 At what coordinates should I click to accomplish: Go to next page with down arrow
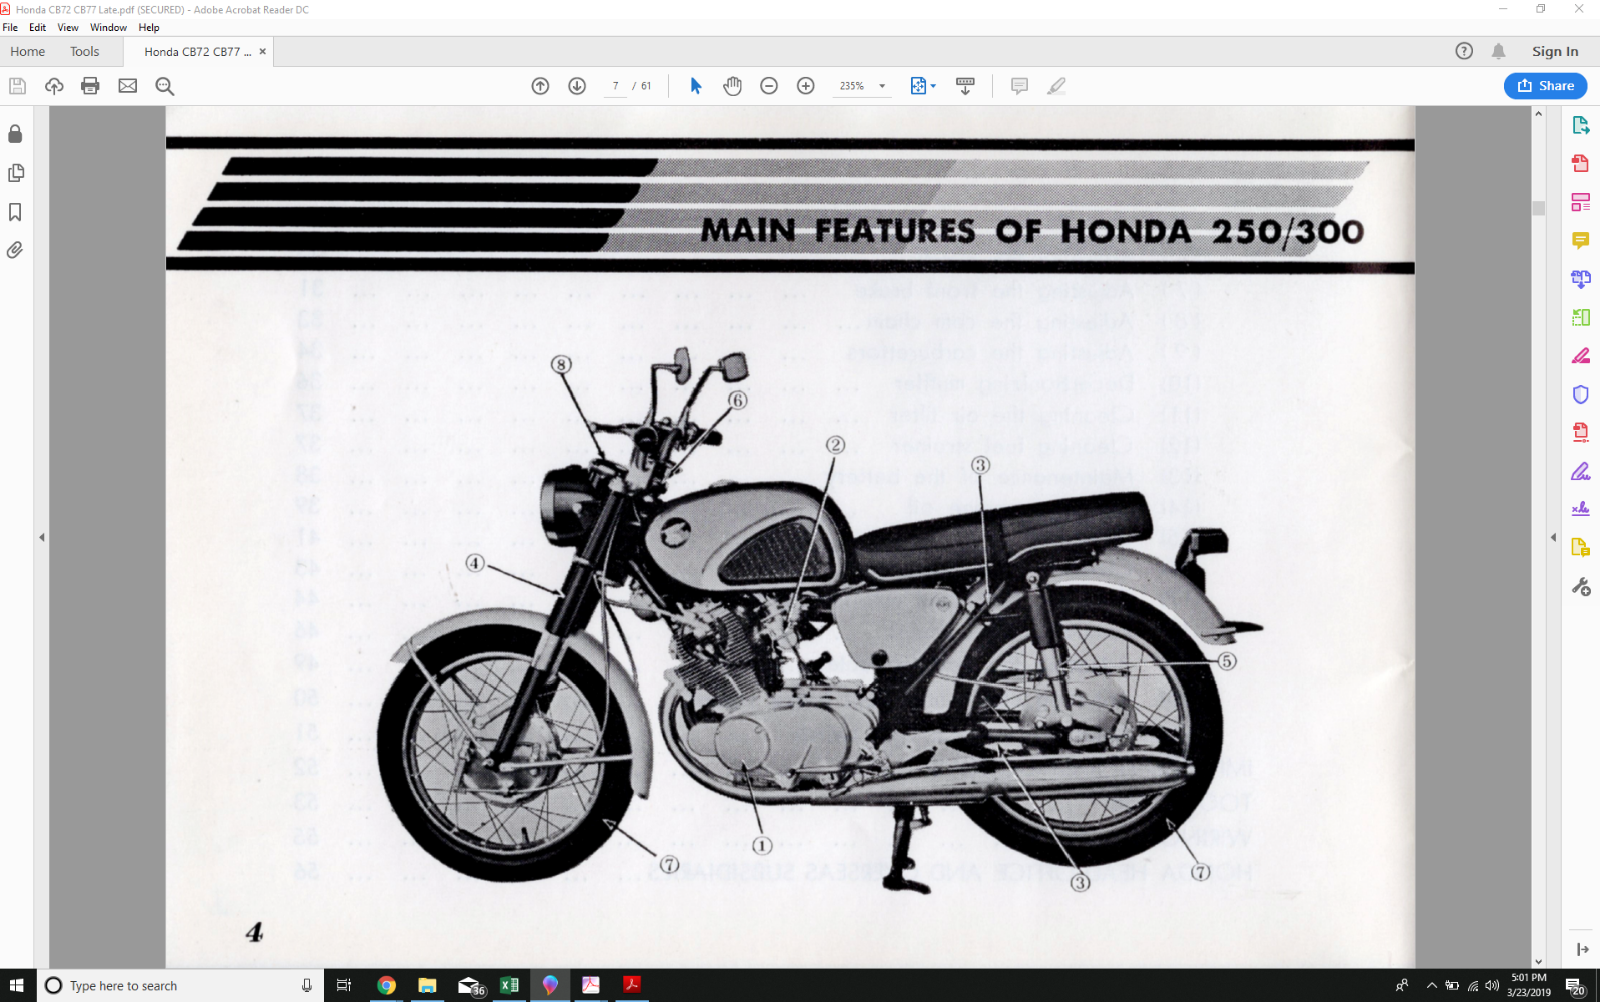[x=577, y=86]
